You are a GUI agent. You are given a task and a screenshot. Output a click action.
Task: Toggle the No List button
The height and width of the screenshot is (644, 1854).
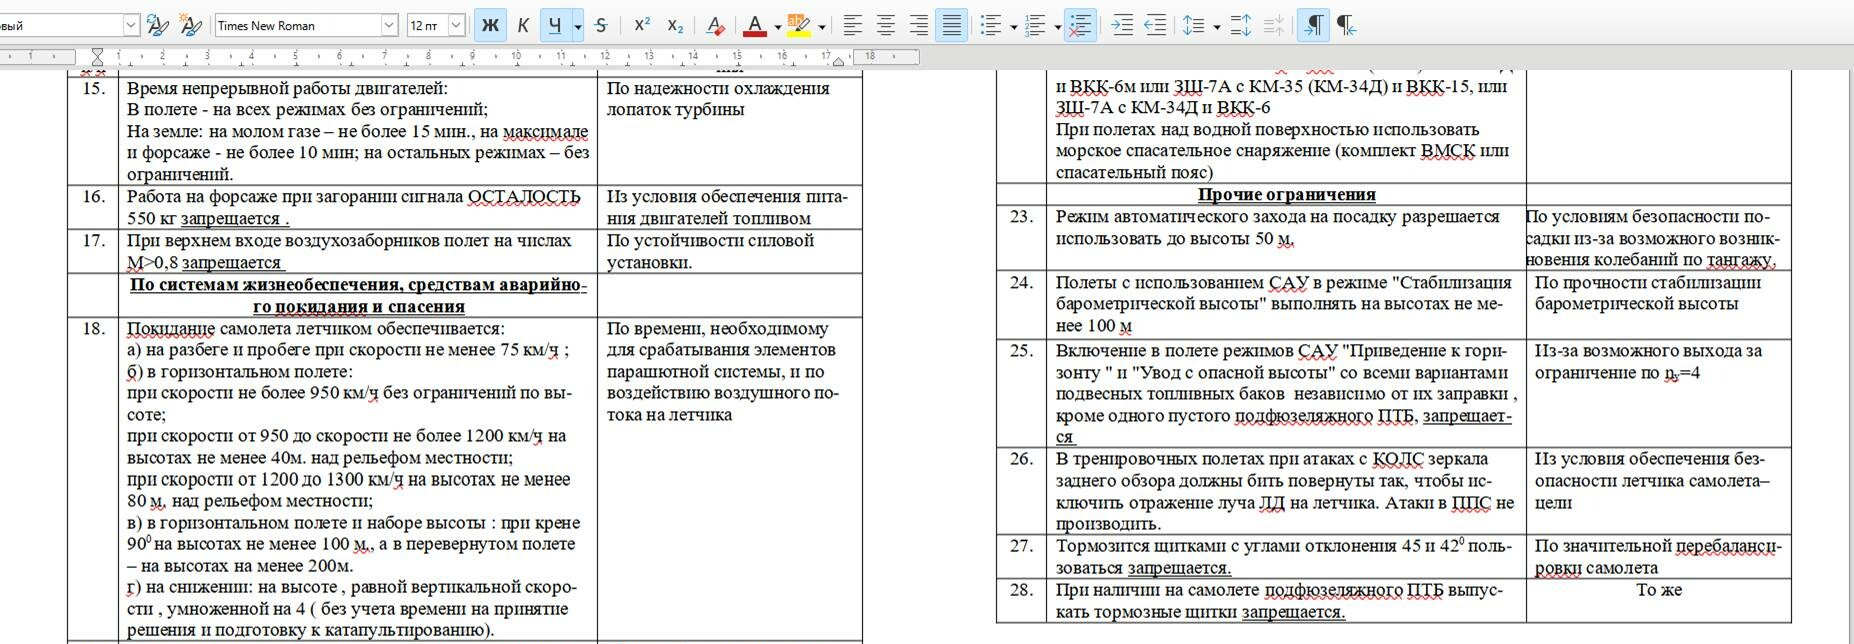pyautogui.click(x=1080, y=25)
